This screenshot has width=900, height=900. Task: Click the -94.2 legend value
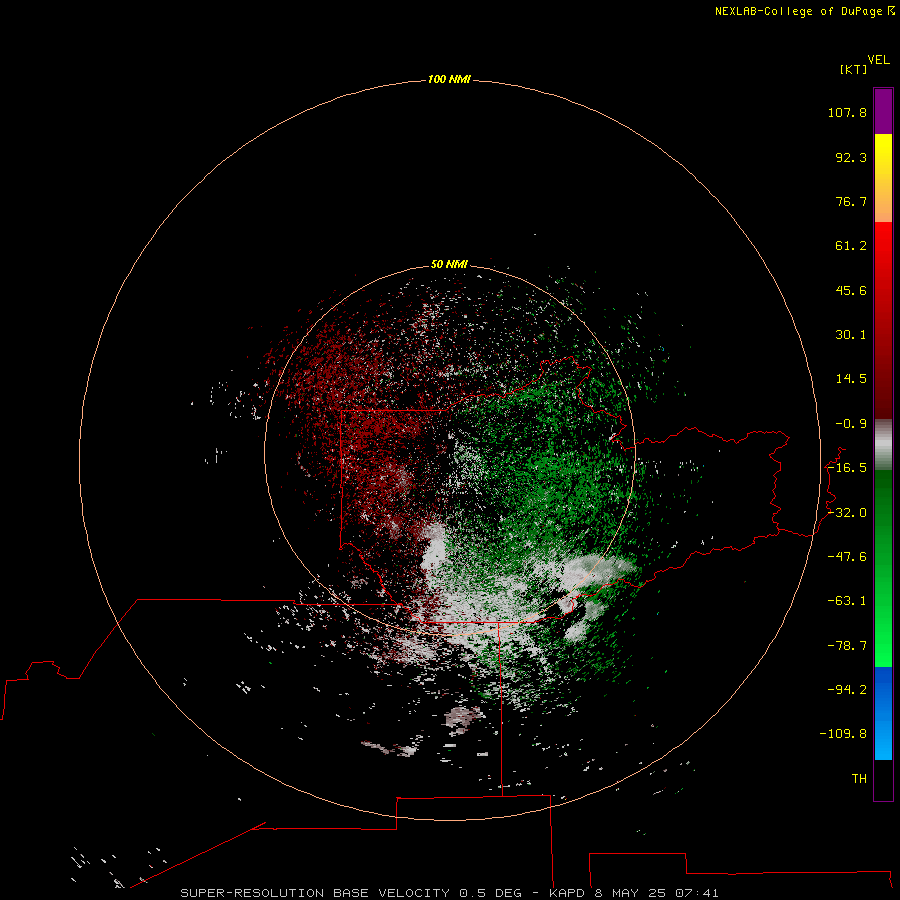tap(847, 689)
